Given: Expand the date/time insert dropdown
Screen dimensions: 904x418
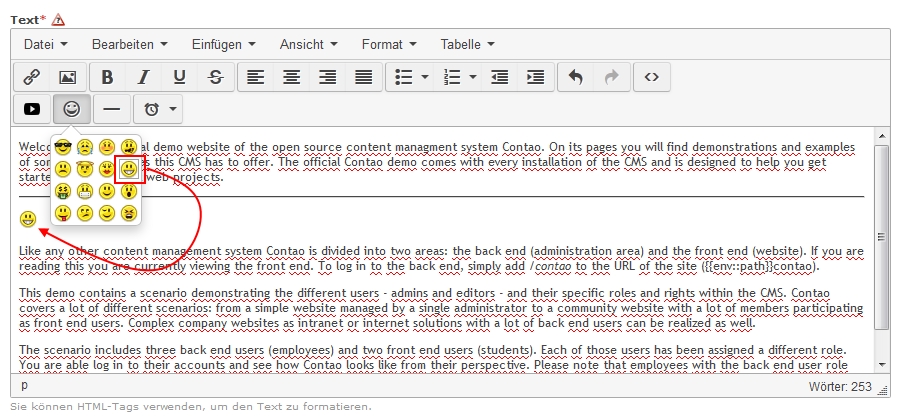Looking at the screenshot, I should (x=174, y=109).
